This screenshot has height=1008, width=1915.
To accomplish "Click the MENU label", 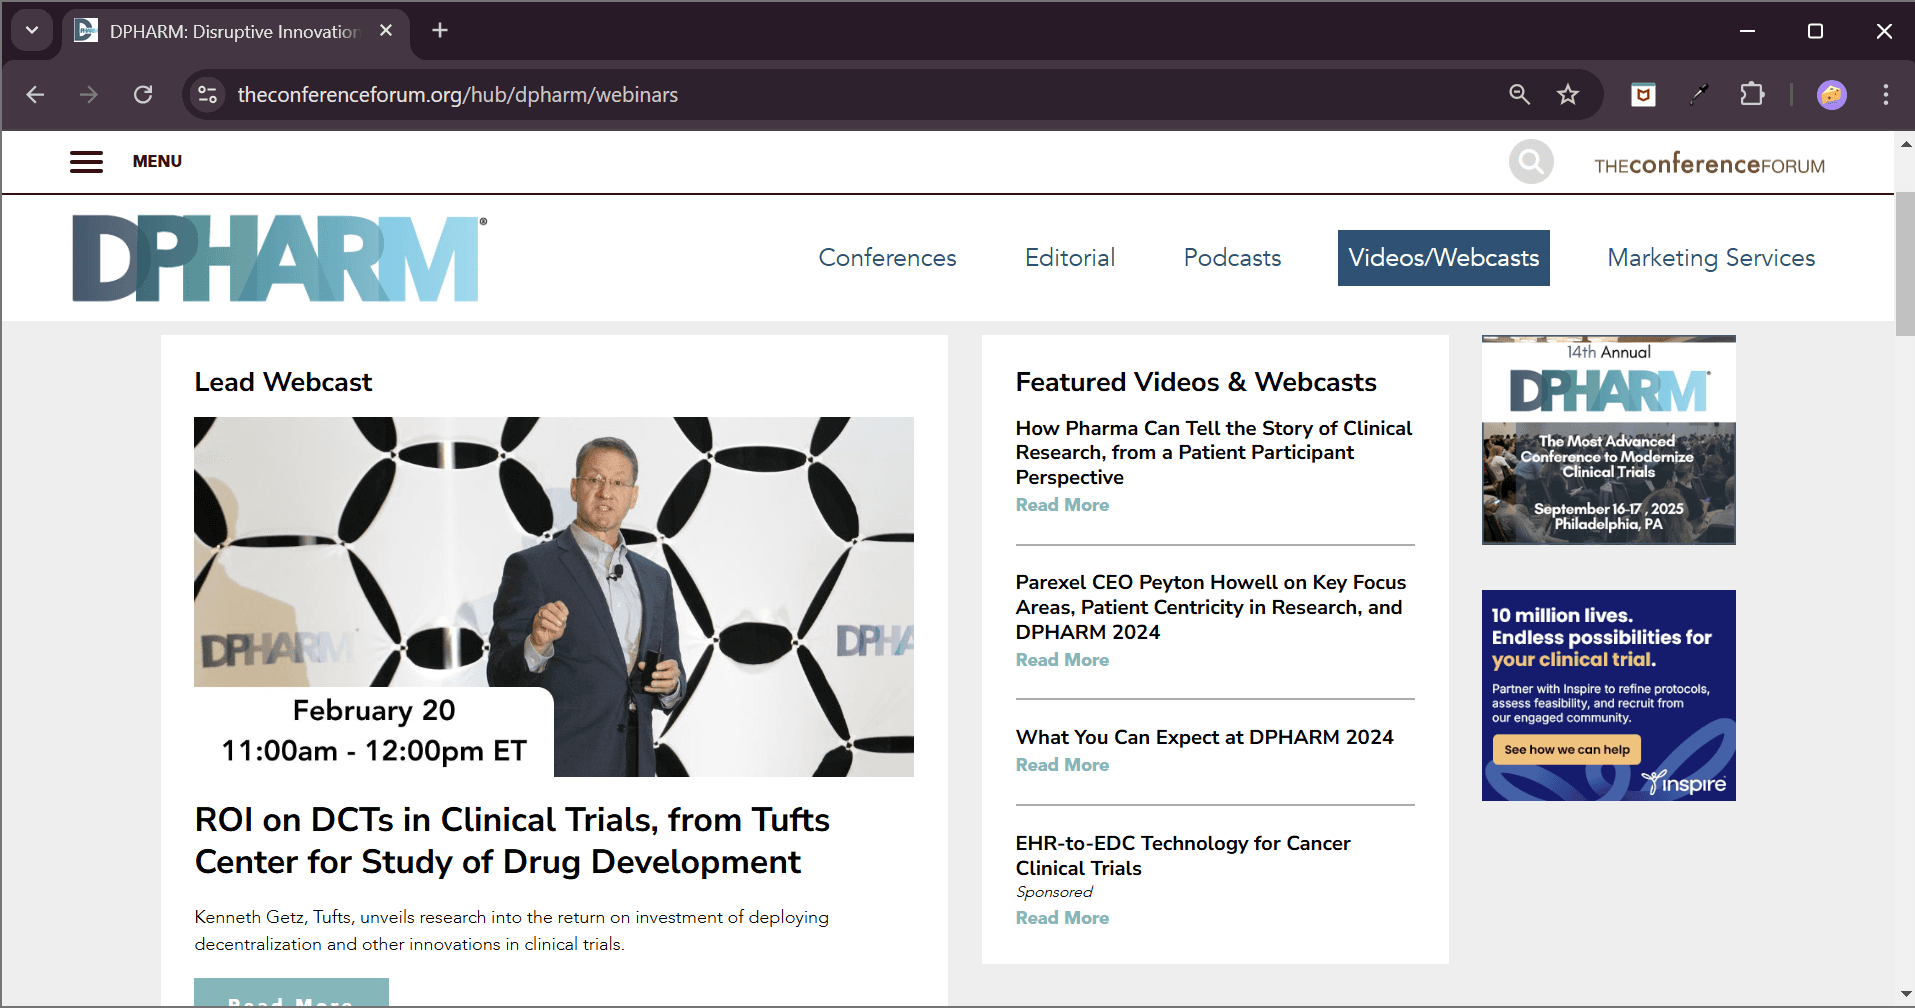I will [157, 161].
